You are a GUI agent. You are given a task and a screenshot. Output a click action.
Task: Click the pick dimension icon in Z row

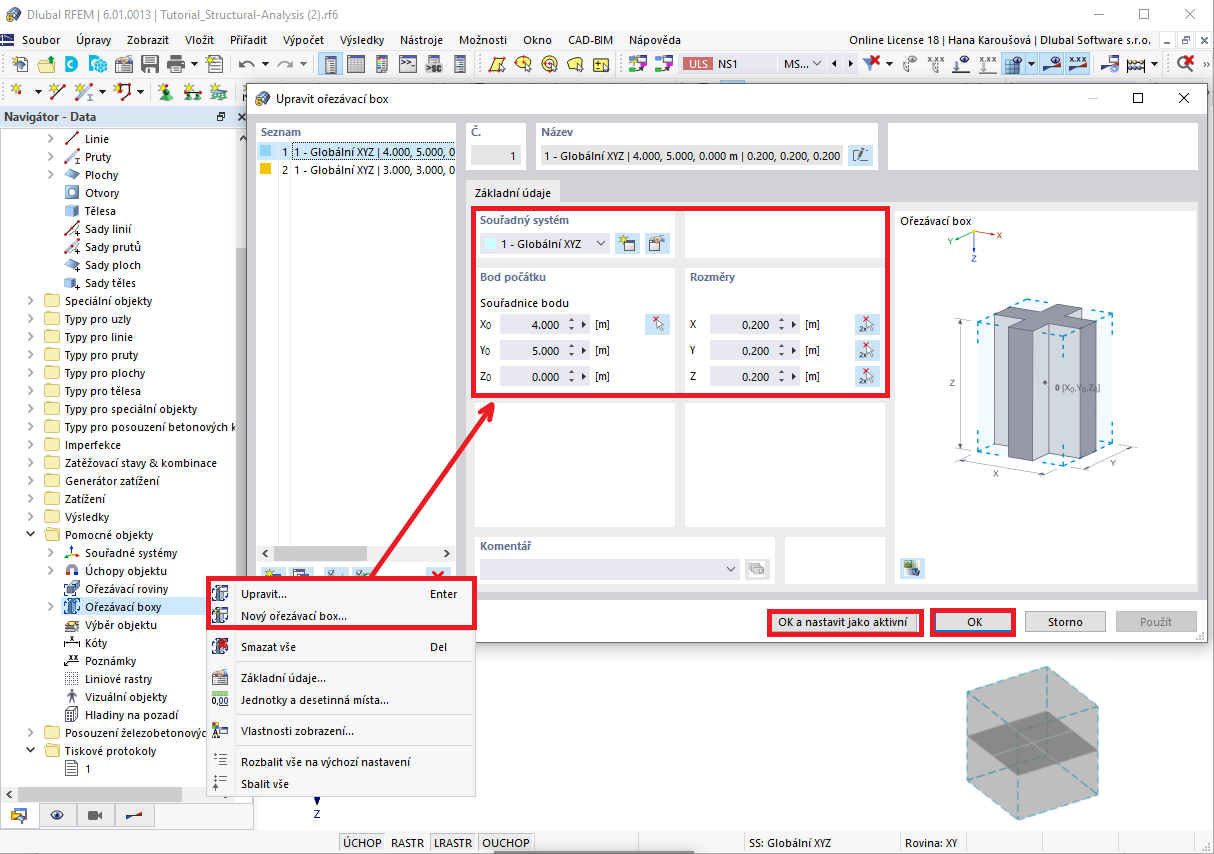866,376
